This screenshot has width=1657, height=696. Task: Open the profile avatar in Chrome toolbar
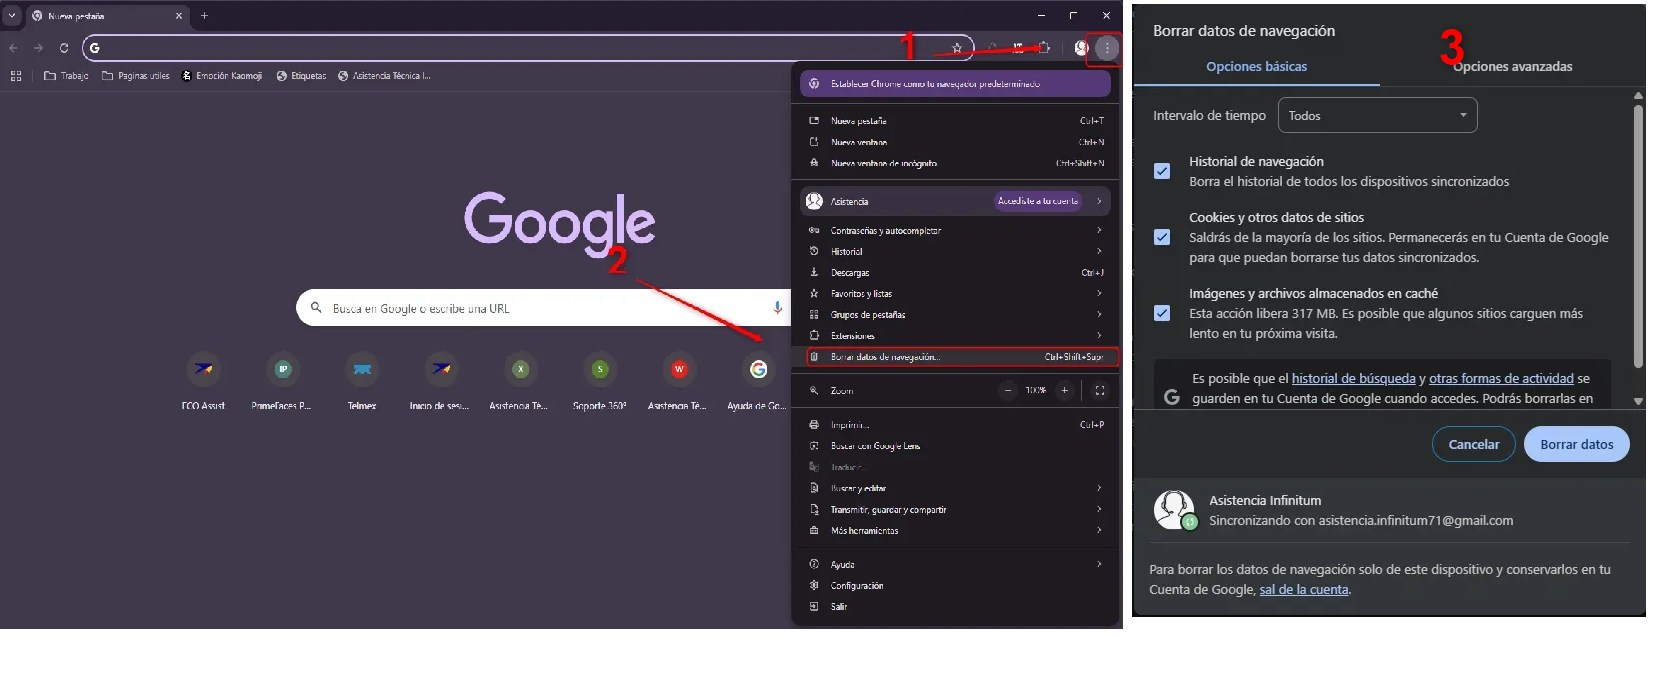(x=1081, y=48)
